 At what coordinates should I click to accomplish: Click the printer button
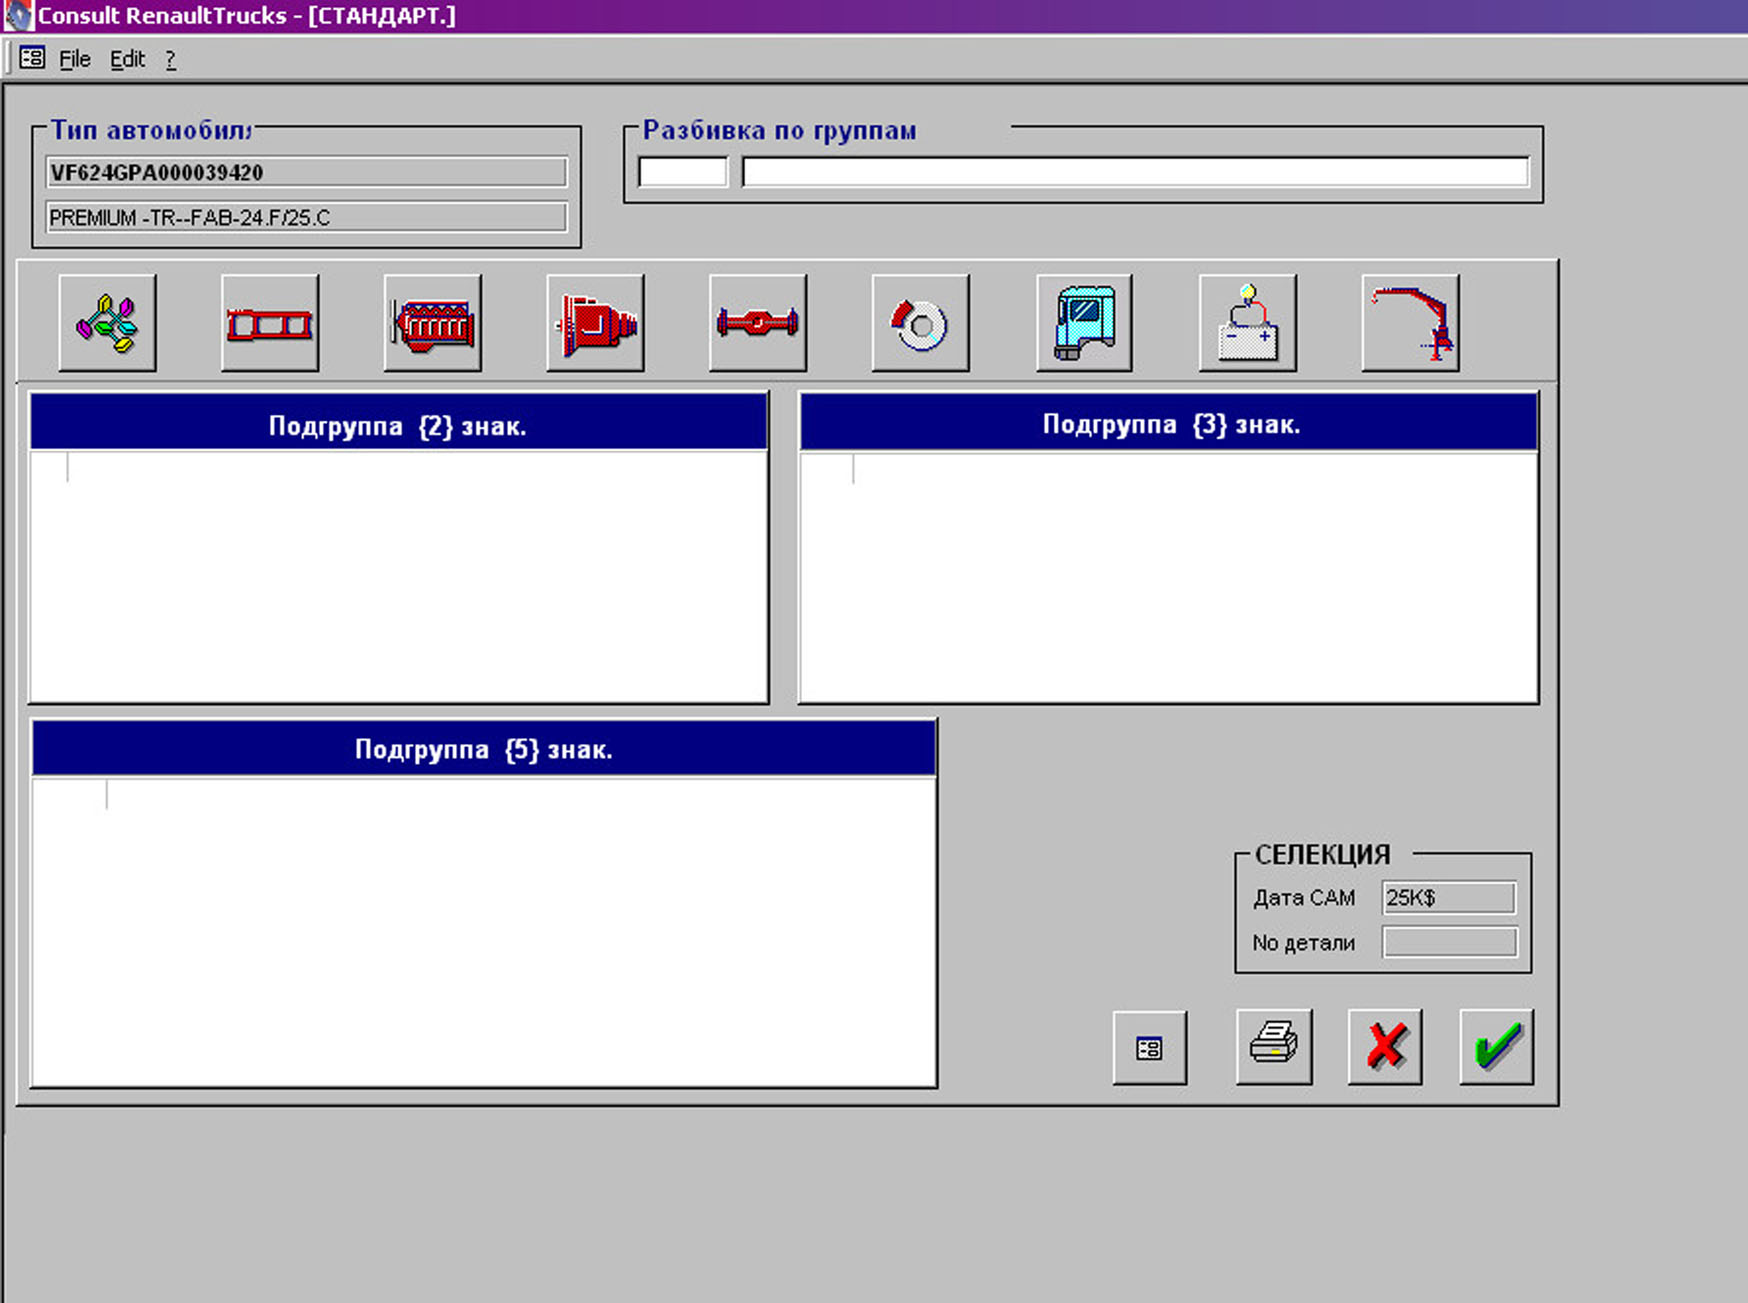click(x=1273, y=1047)
